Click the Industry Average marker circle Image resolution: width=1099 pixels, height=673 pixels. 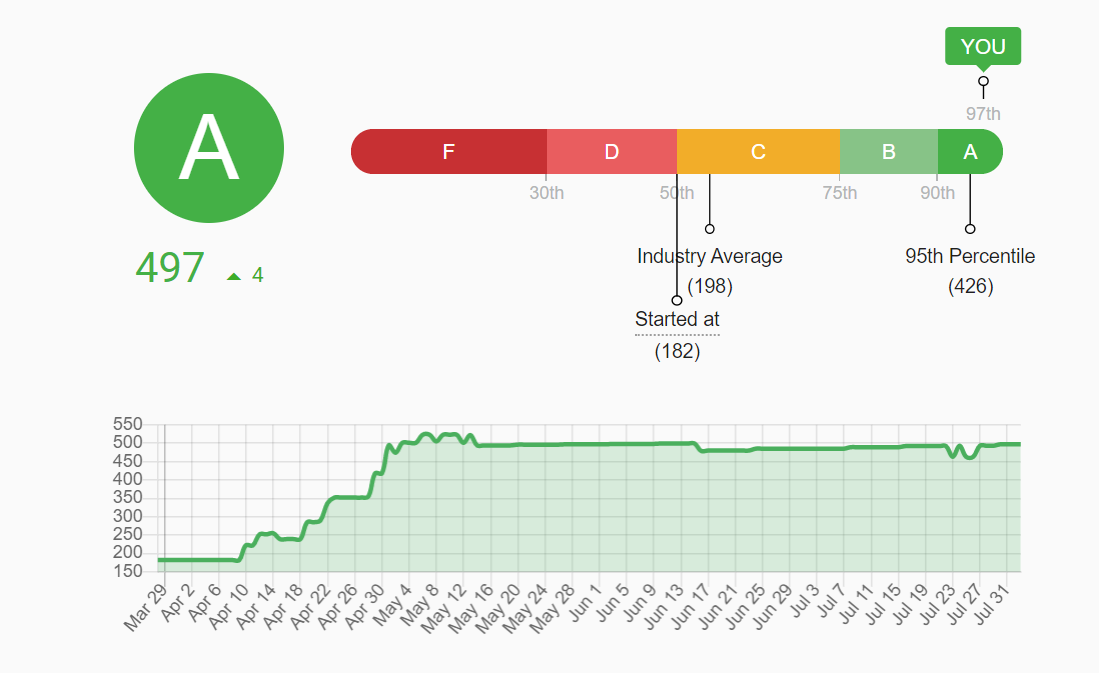[710, 229]
